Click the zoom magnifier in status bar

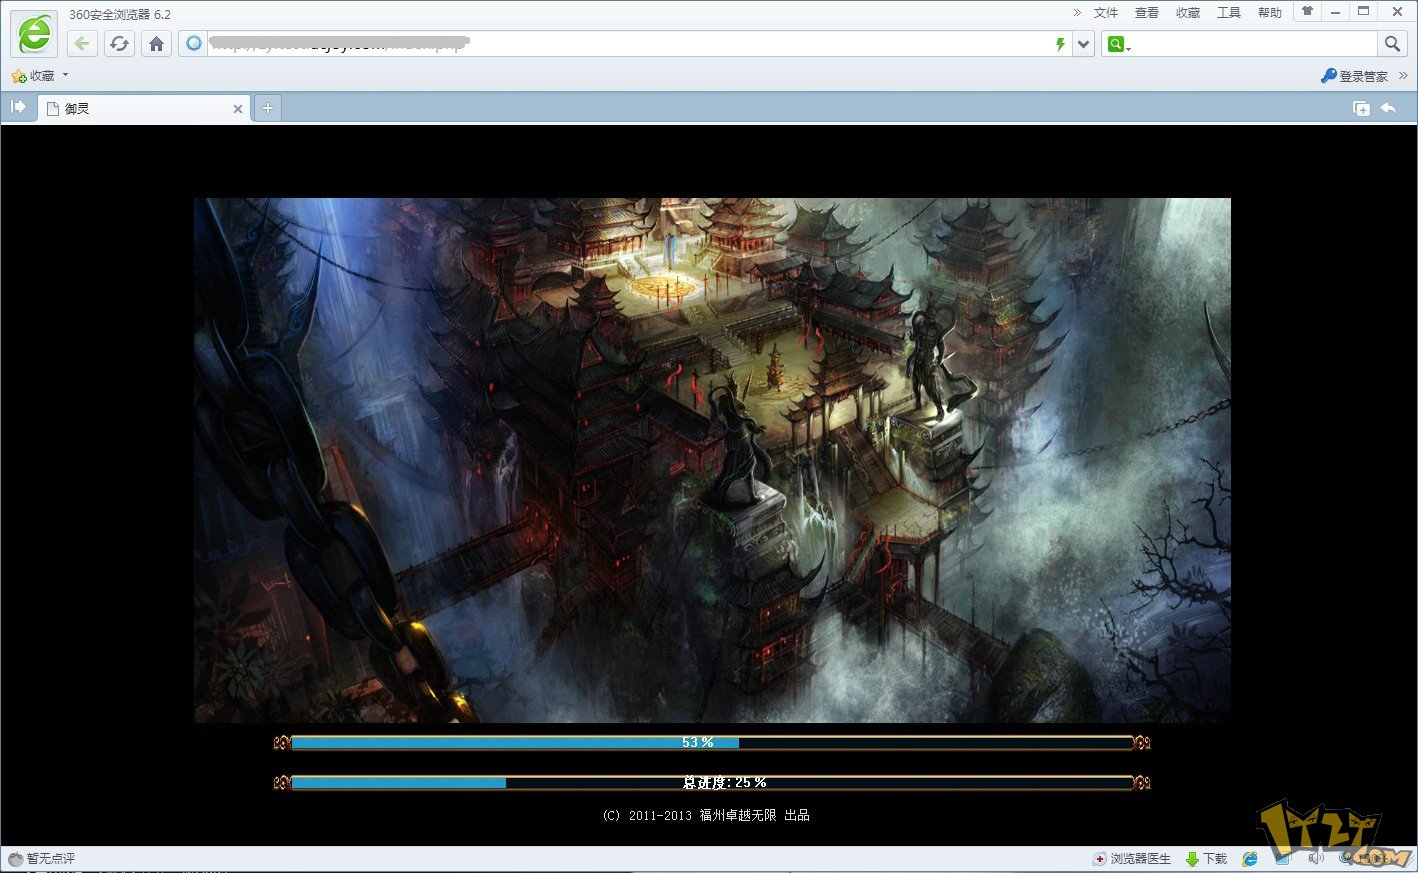(x=1348, y=859)
